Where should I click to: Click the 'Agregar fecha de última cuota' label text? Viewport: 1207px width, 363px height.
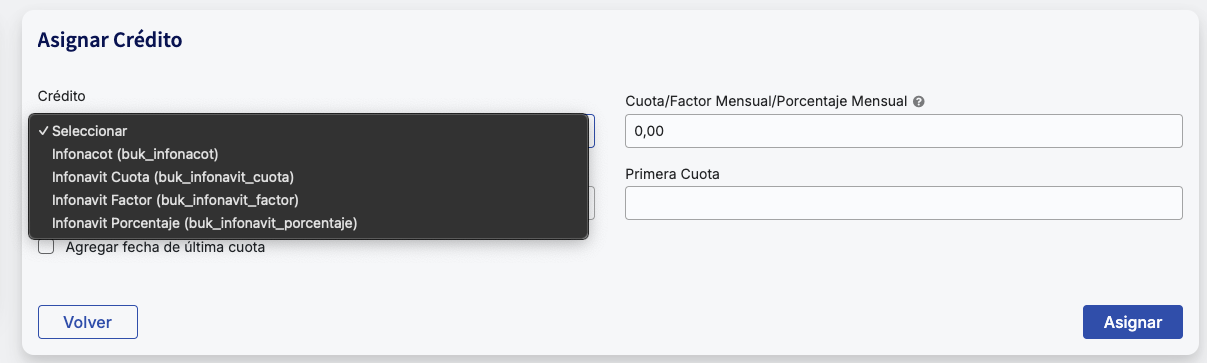(165, 247)
